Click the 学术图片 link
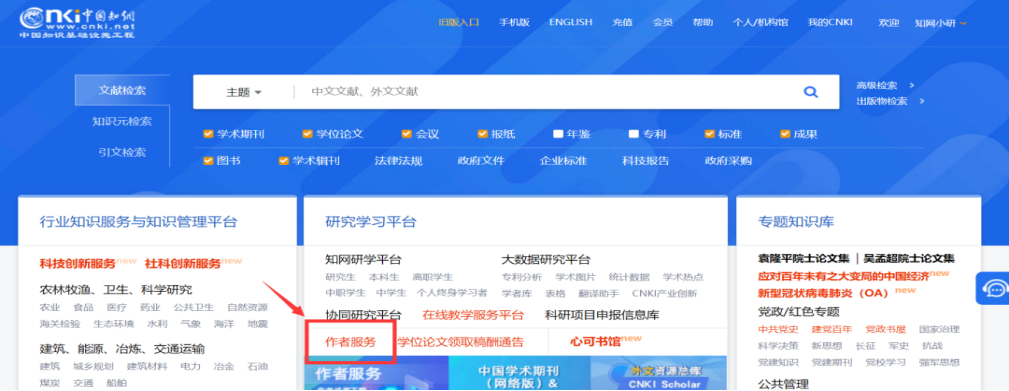1009x391 pixels. click(575, 277)
